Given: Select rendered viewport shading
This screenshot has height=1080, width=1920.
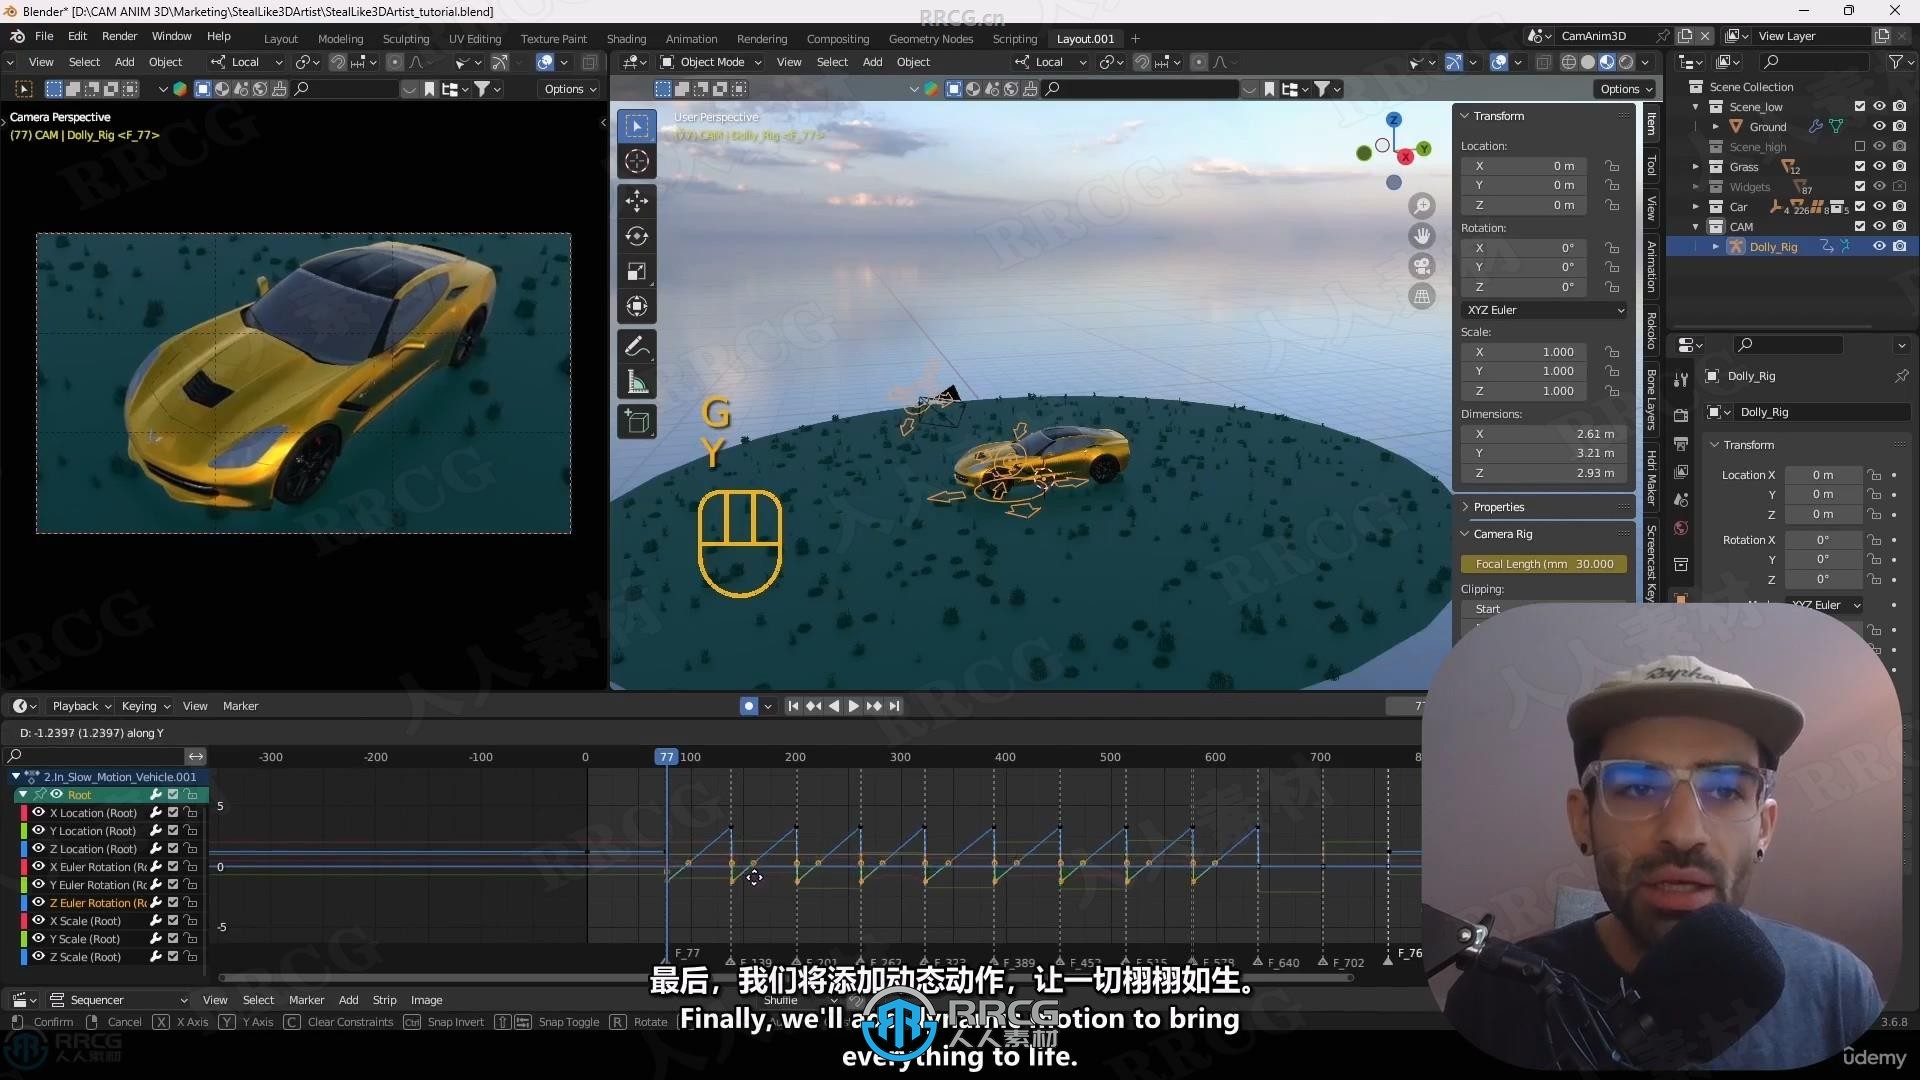Looking at the screenshot, I should point(1626,62).
